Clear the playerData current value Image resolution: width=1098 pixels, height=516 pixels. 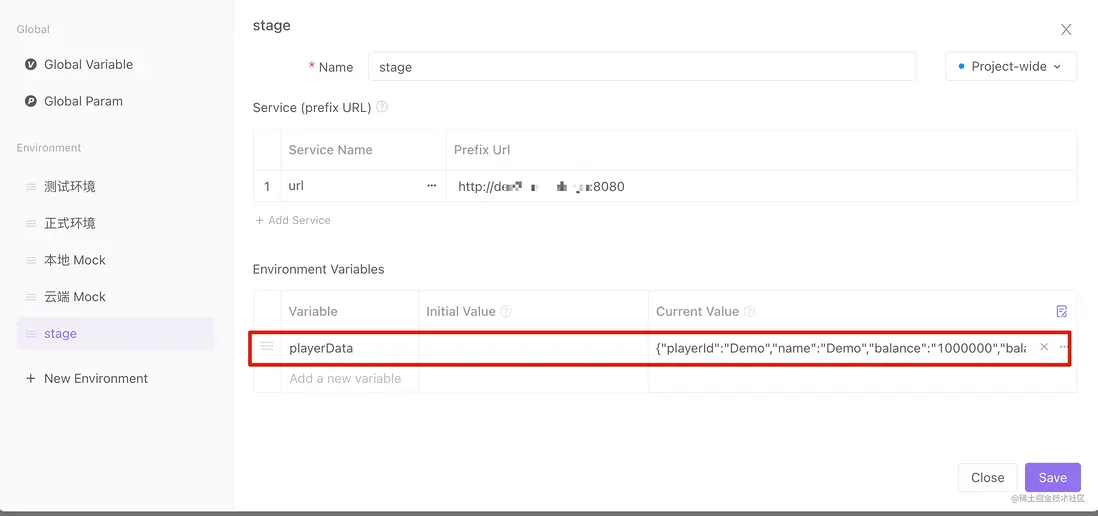tap(1044, 347)
